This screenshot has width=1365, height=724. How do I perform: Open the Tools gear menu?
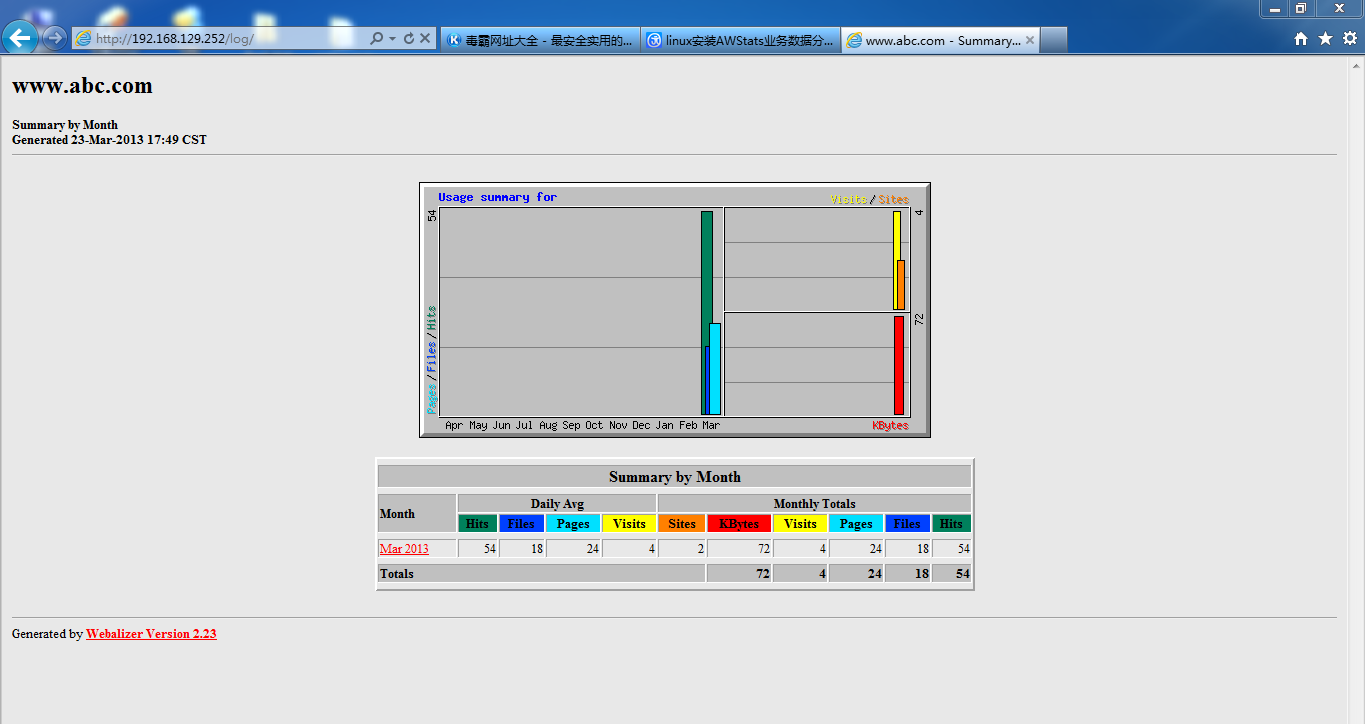point(1349,39)
